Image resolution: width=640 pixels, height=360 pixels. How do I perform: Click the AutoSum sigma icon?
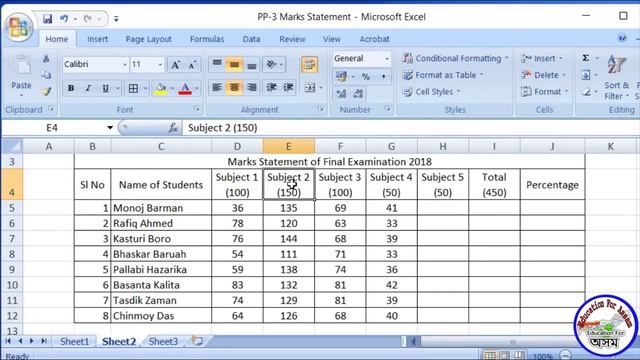(585, 58)
